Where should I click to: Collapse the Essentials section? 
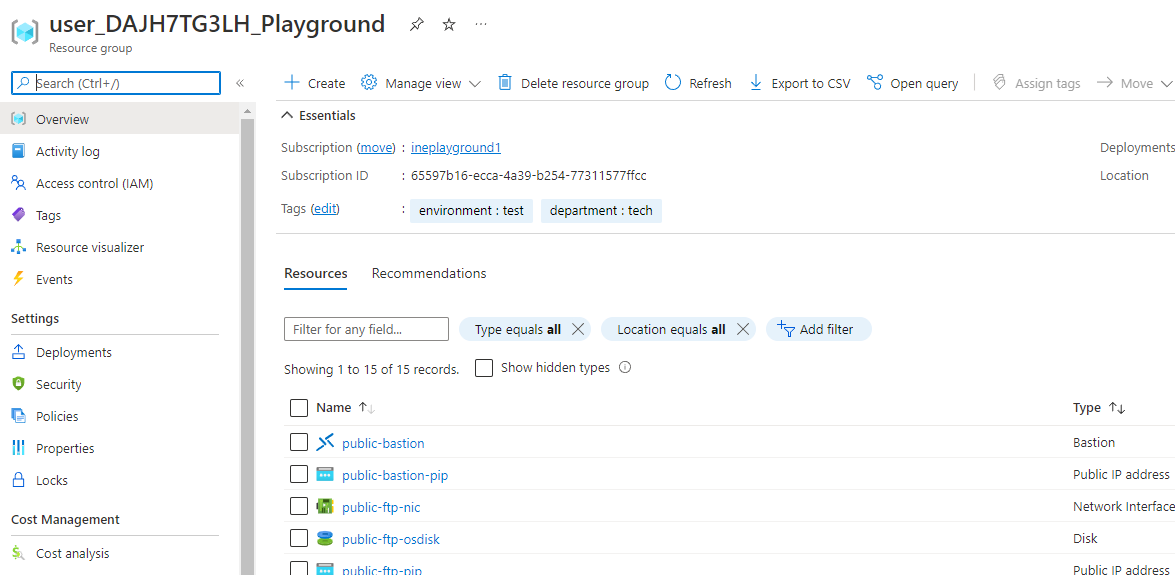tap(288, 116)
